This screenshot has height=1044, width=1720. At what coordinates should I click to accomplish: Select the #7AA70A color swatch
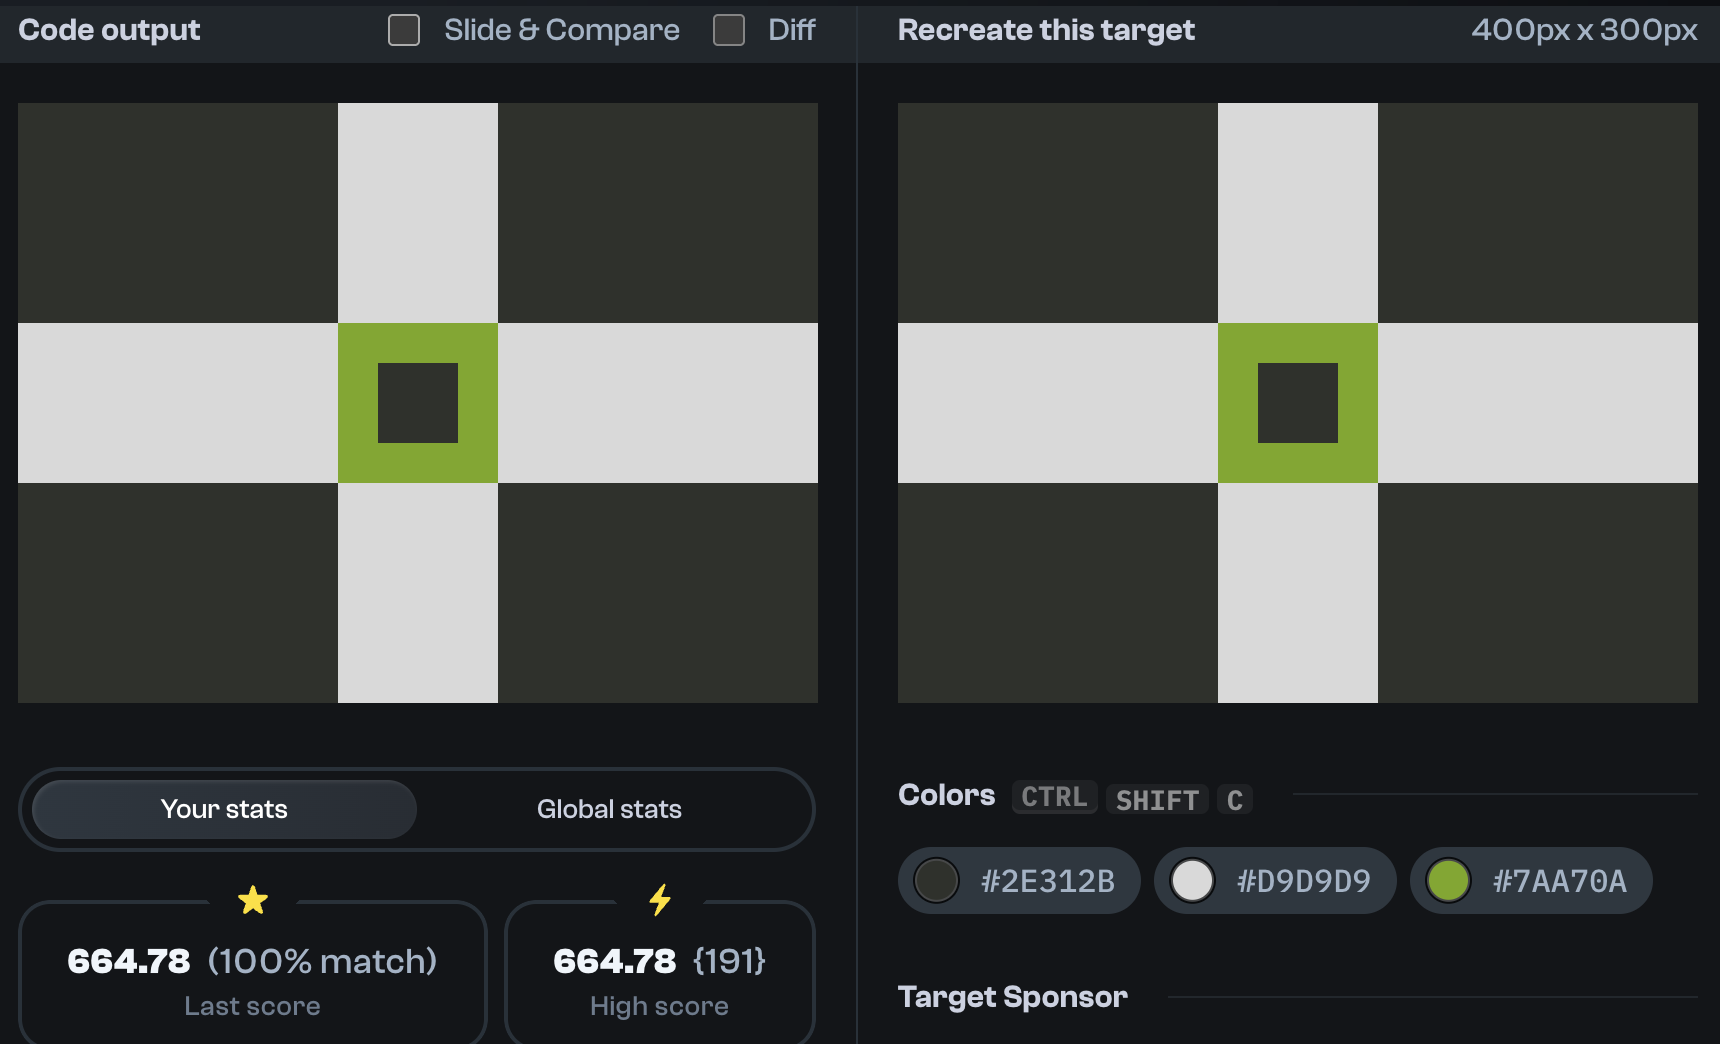(x=1530, y=881)
